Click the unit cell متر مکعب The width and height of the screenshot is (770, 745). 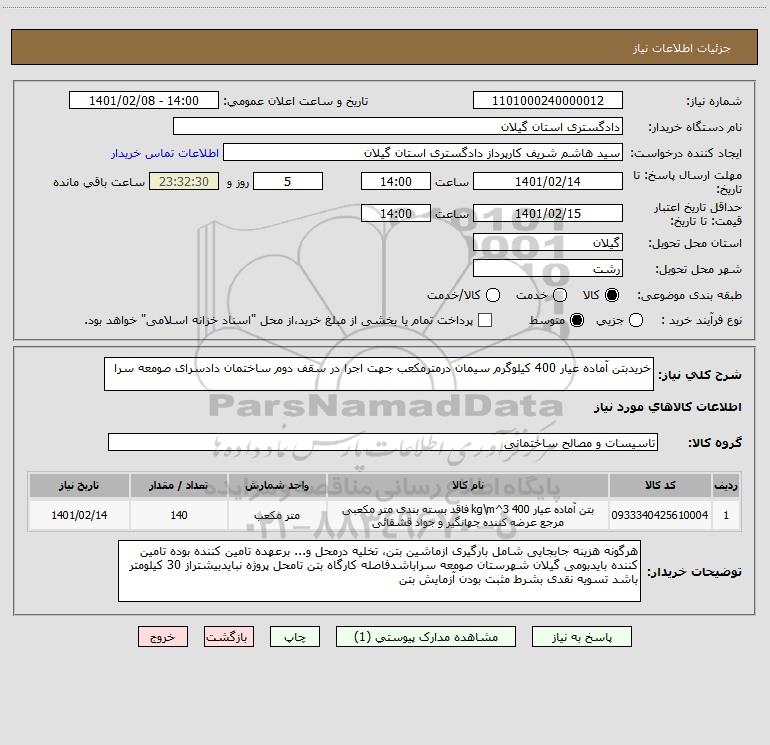(x=277, y=515)
